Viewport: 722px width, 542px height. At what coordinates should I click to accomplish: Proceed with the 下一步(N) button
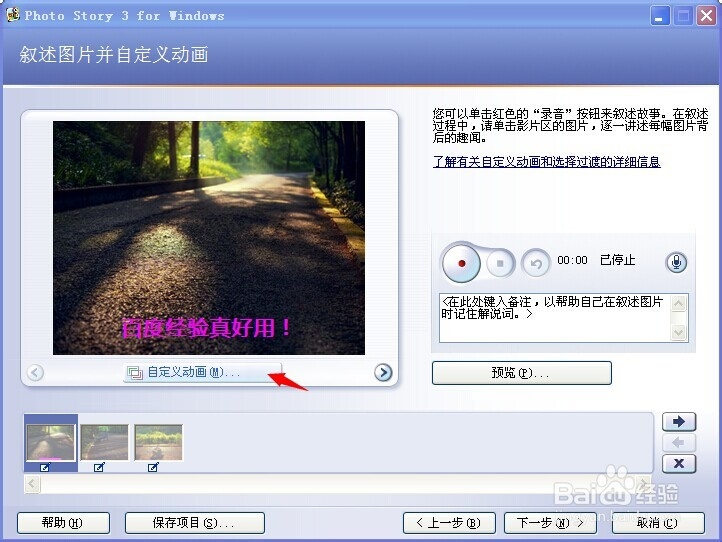(x=550, y=523)
